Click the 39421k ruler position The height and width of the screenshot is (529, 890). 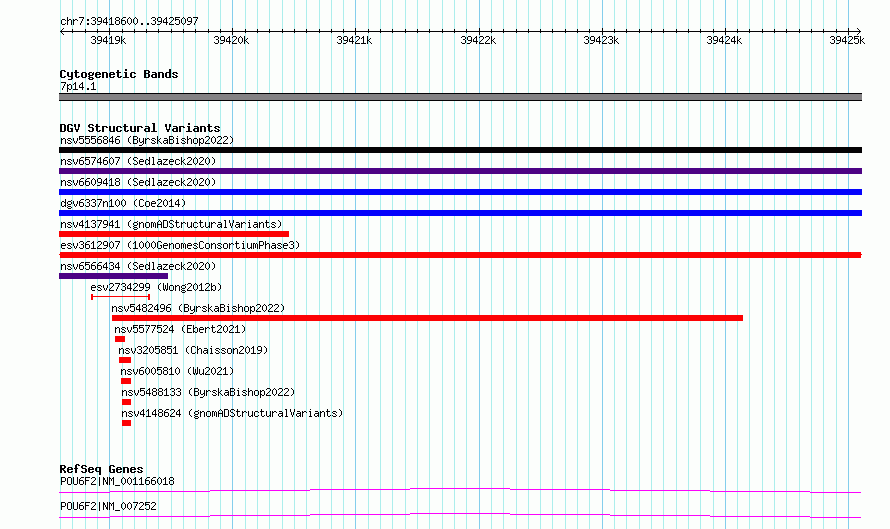[x=354, y=40]
